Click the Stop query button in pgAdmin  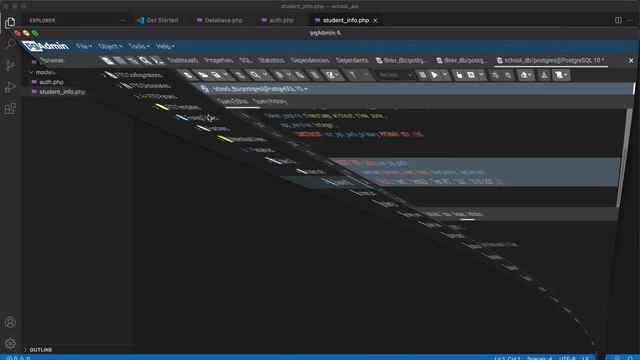coord(423,75)
